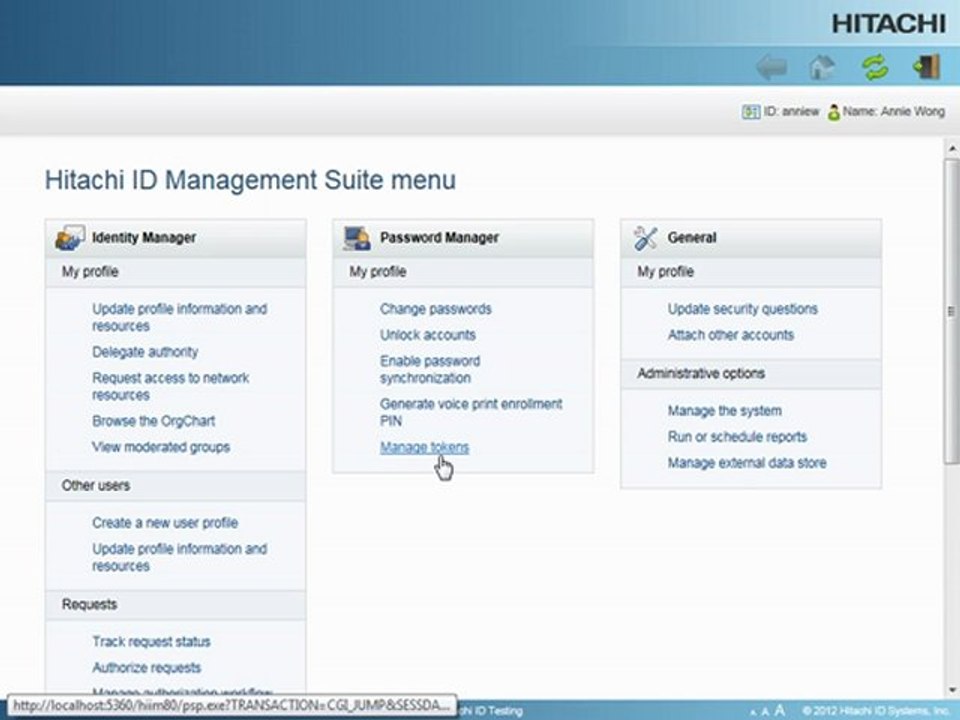Click the General heading text
The width and height of the screenshot is (960, 720).
(x=692, y=238)
